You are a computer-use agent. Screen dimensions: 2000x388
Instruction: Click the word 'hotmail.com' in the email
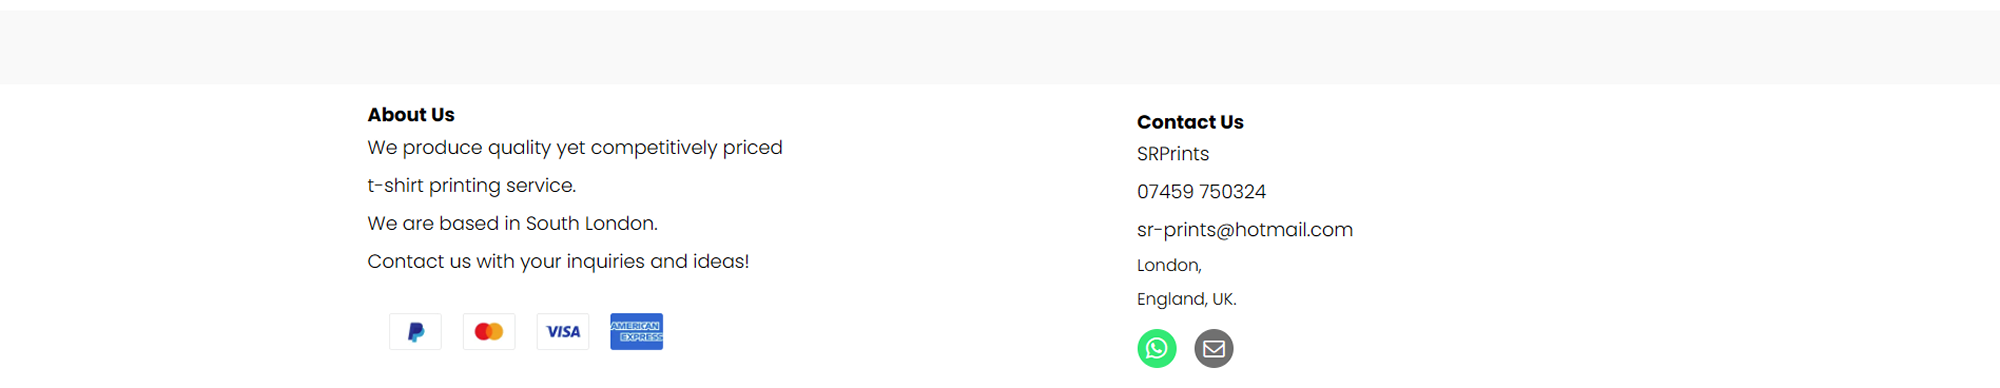1294,230
